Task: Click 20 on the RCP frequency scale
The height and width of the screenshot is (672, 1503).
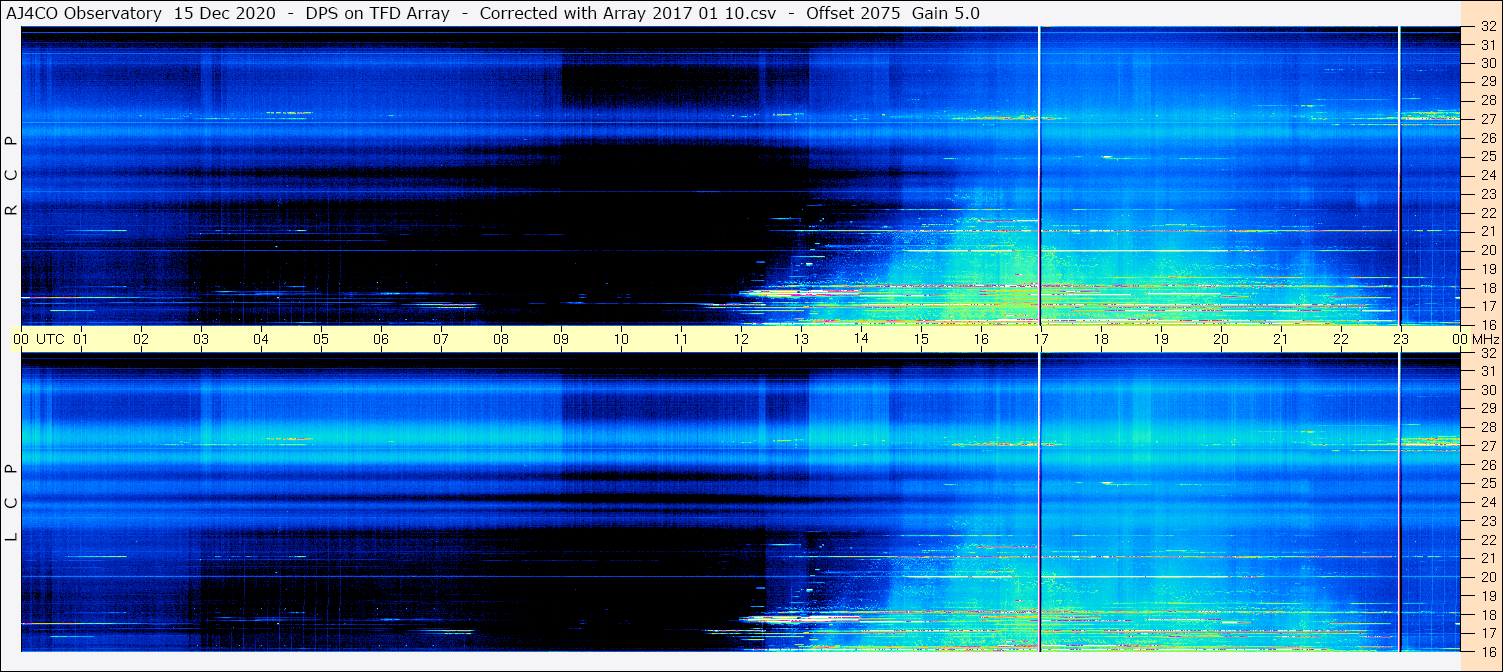Action: pos(1487,250)
